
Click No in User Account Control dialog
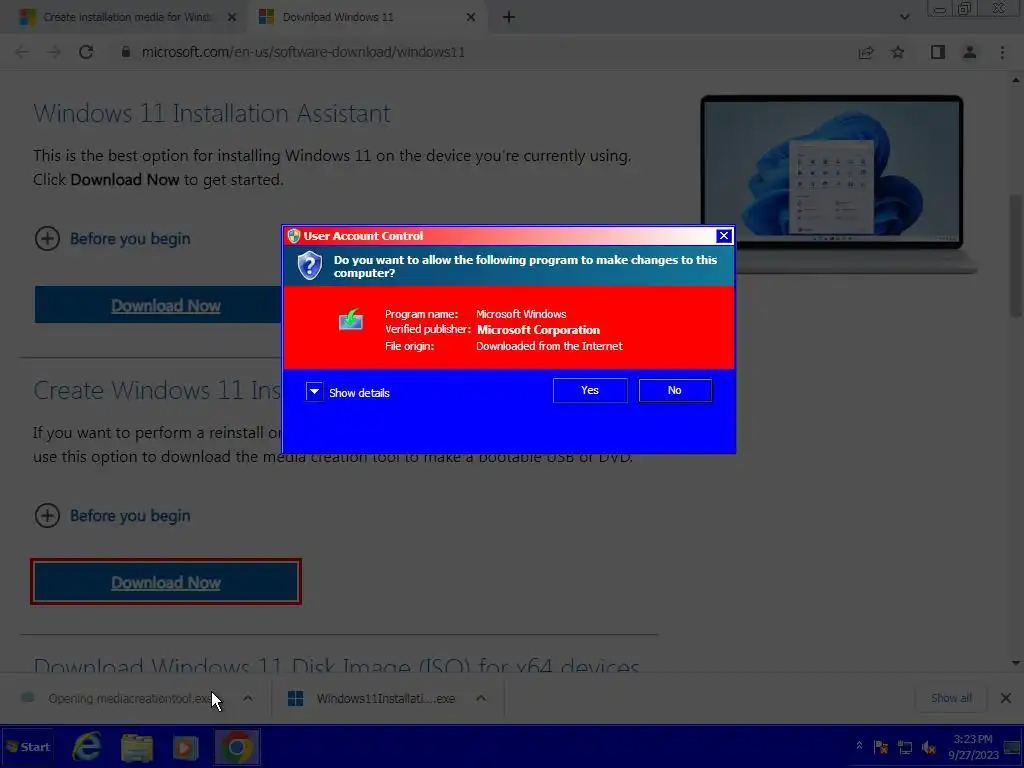[675, 391]
